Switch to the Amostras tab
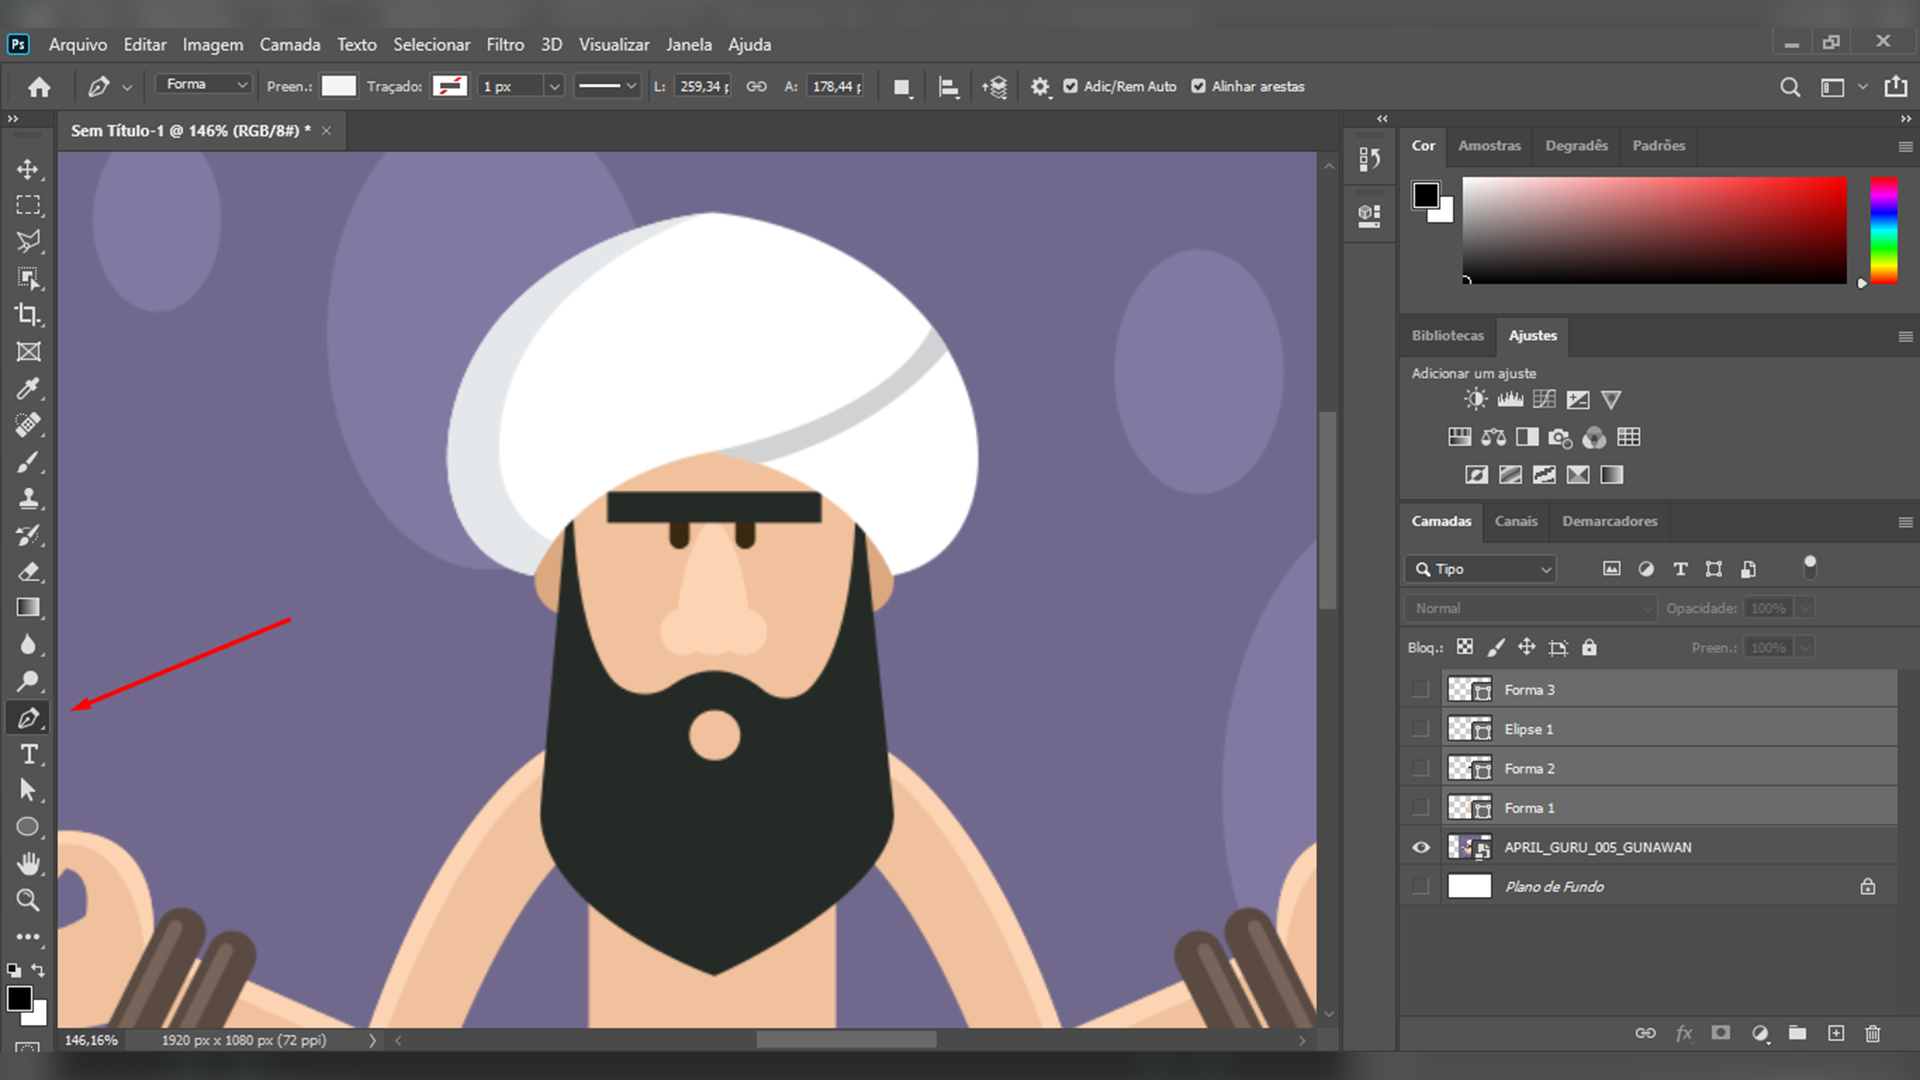The width and height of the screenshot is (1920, 1080). point(1489,146)
